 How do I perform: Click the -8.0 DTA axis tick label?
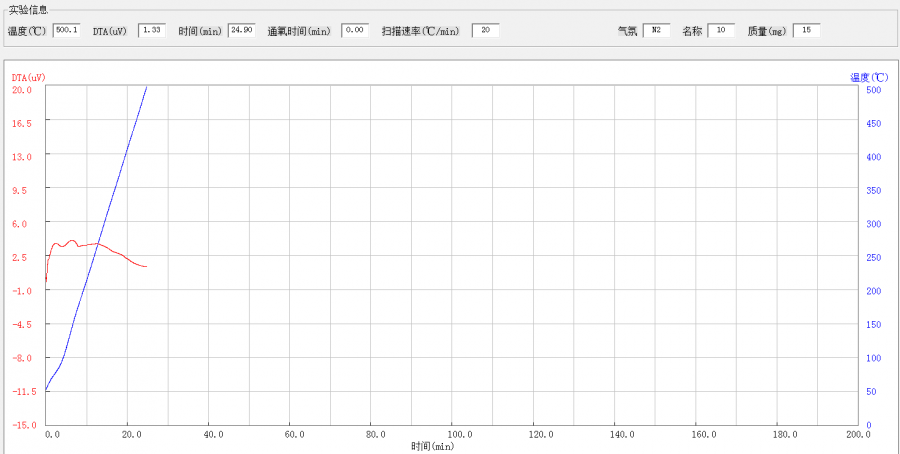pyautogui.click(x=22, y=358)
